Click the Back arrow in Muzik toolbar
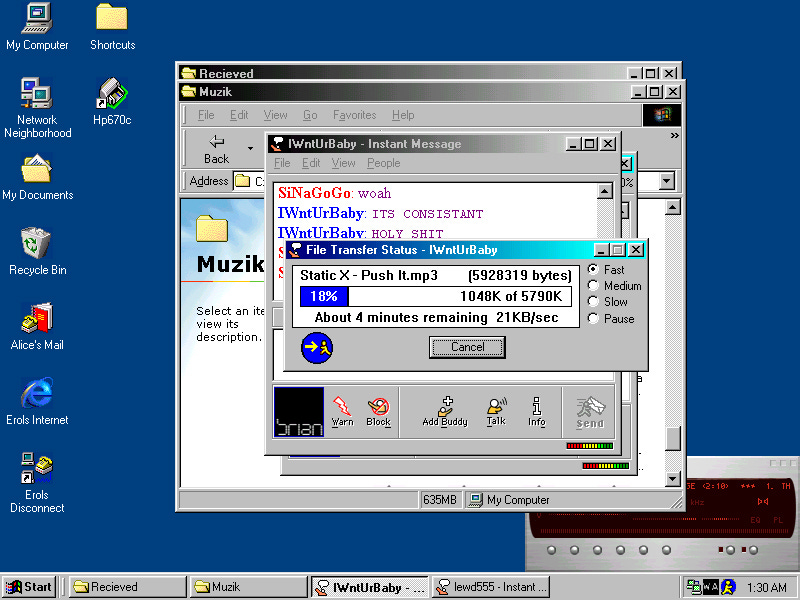 click(216, 149)
